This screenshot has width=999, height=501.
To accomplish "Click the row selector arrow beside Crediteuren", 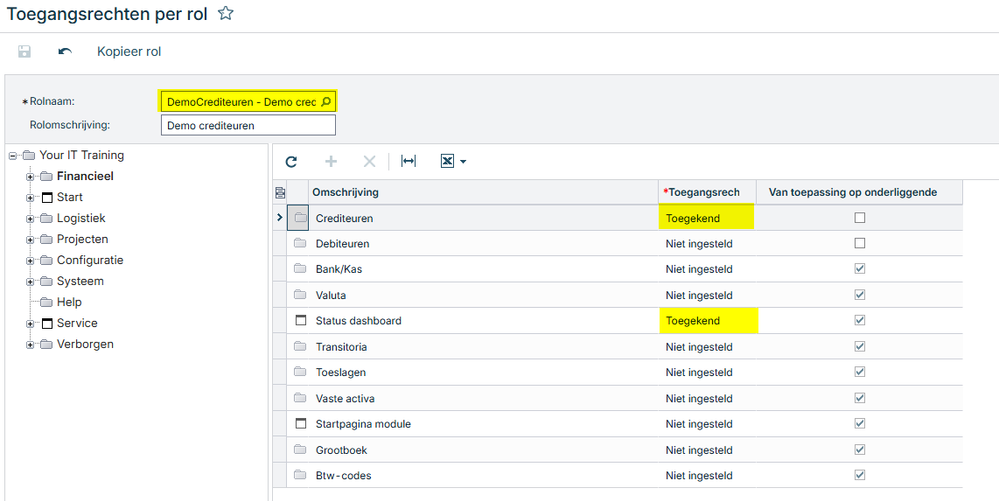I will [279, 218].
